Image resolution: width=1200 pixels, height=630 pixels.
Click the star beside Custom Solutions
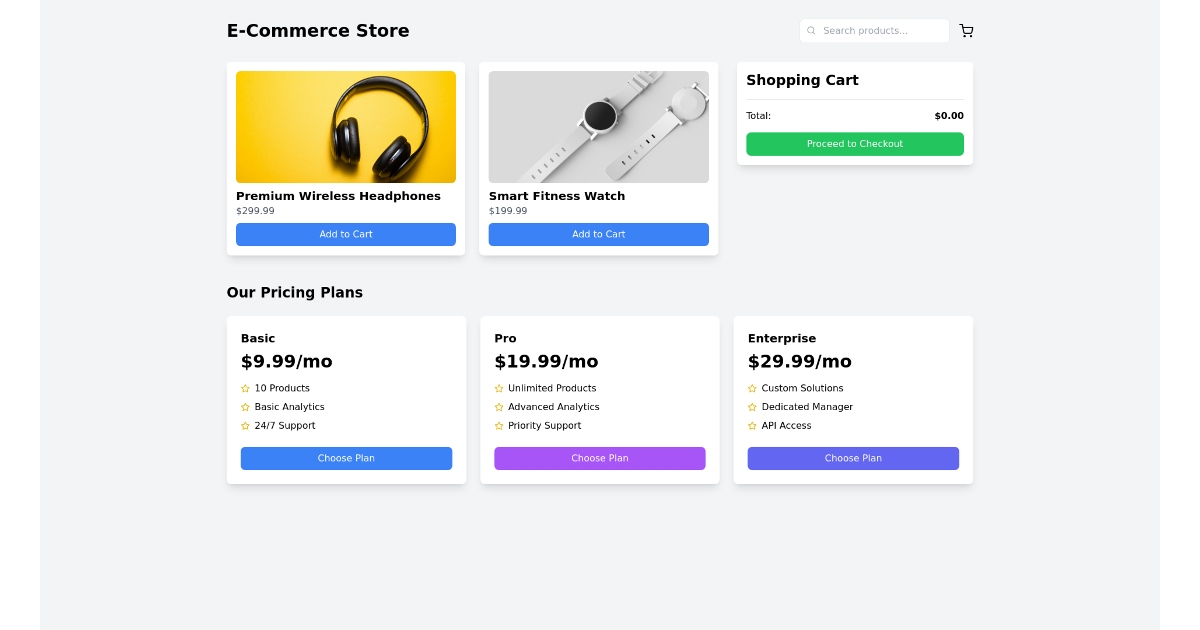point(752,388)
